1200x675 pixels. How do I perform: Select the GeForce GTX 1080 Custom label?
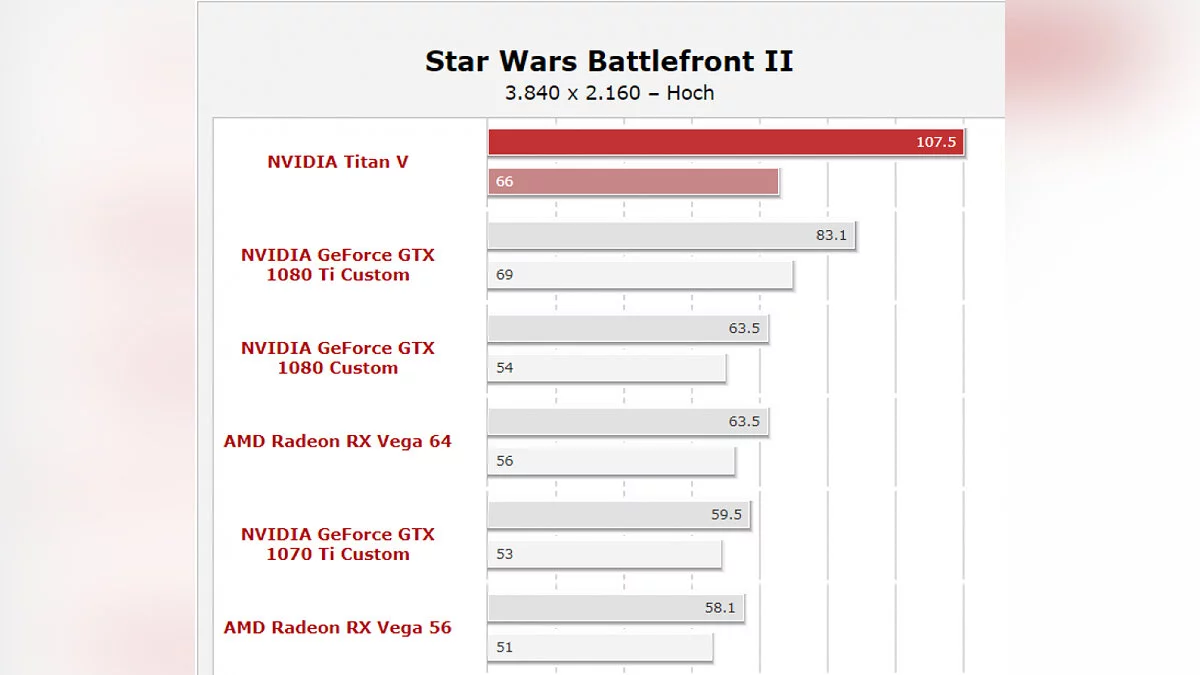[x=337, y=358]
